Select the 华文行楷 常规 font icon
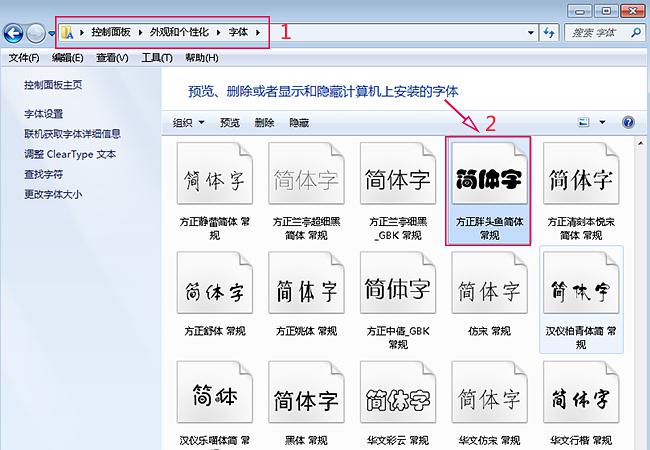 (581, 392)
